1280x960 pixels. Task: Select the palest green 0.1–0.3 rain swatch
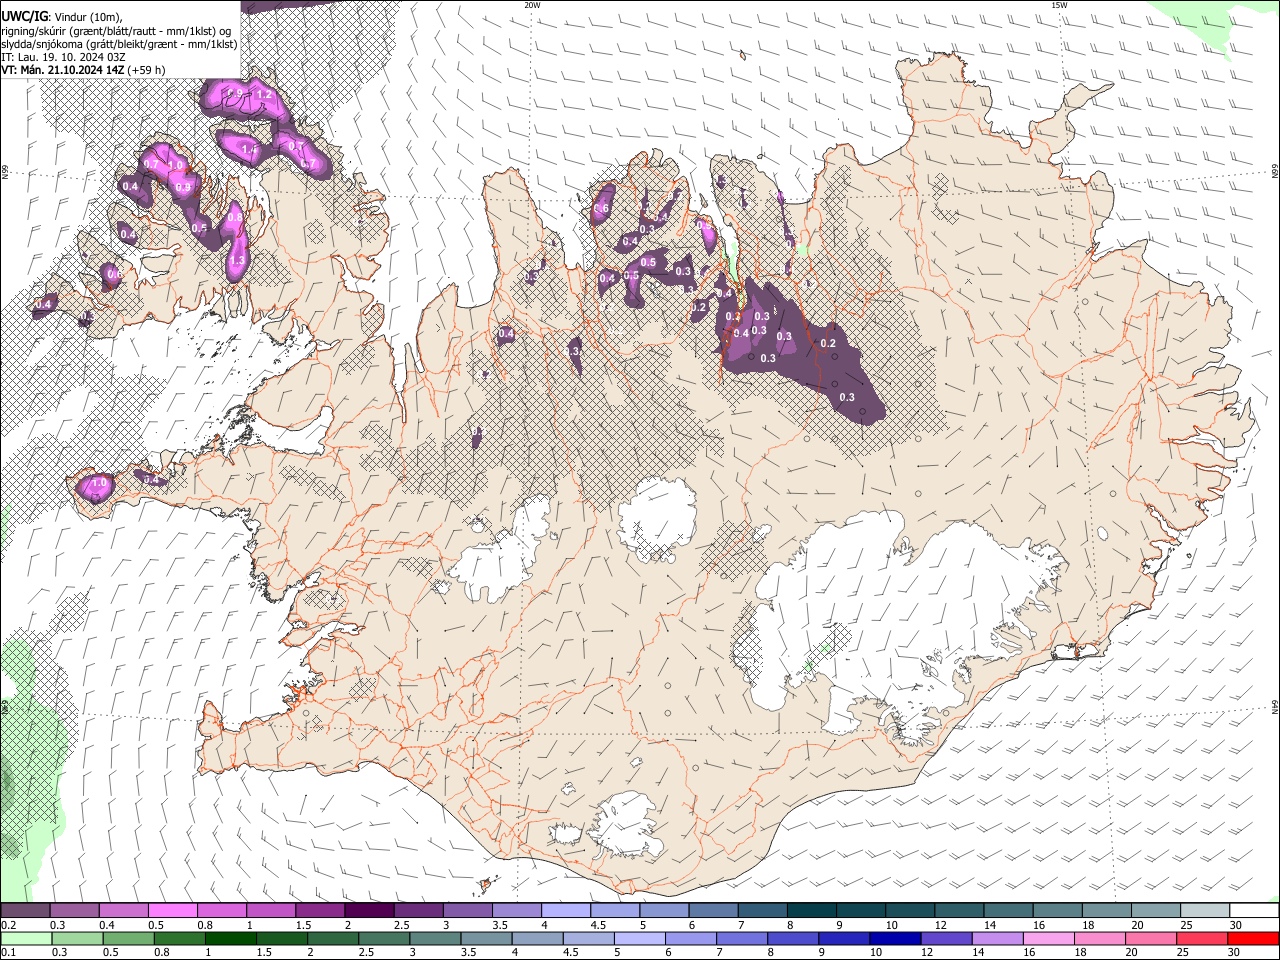(x=25, y=938)
